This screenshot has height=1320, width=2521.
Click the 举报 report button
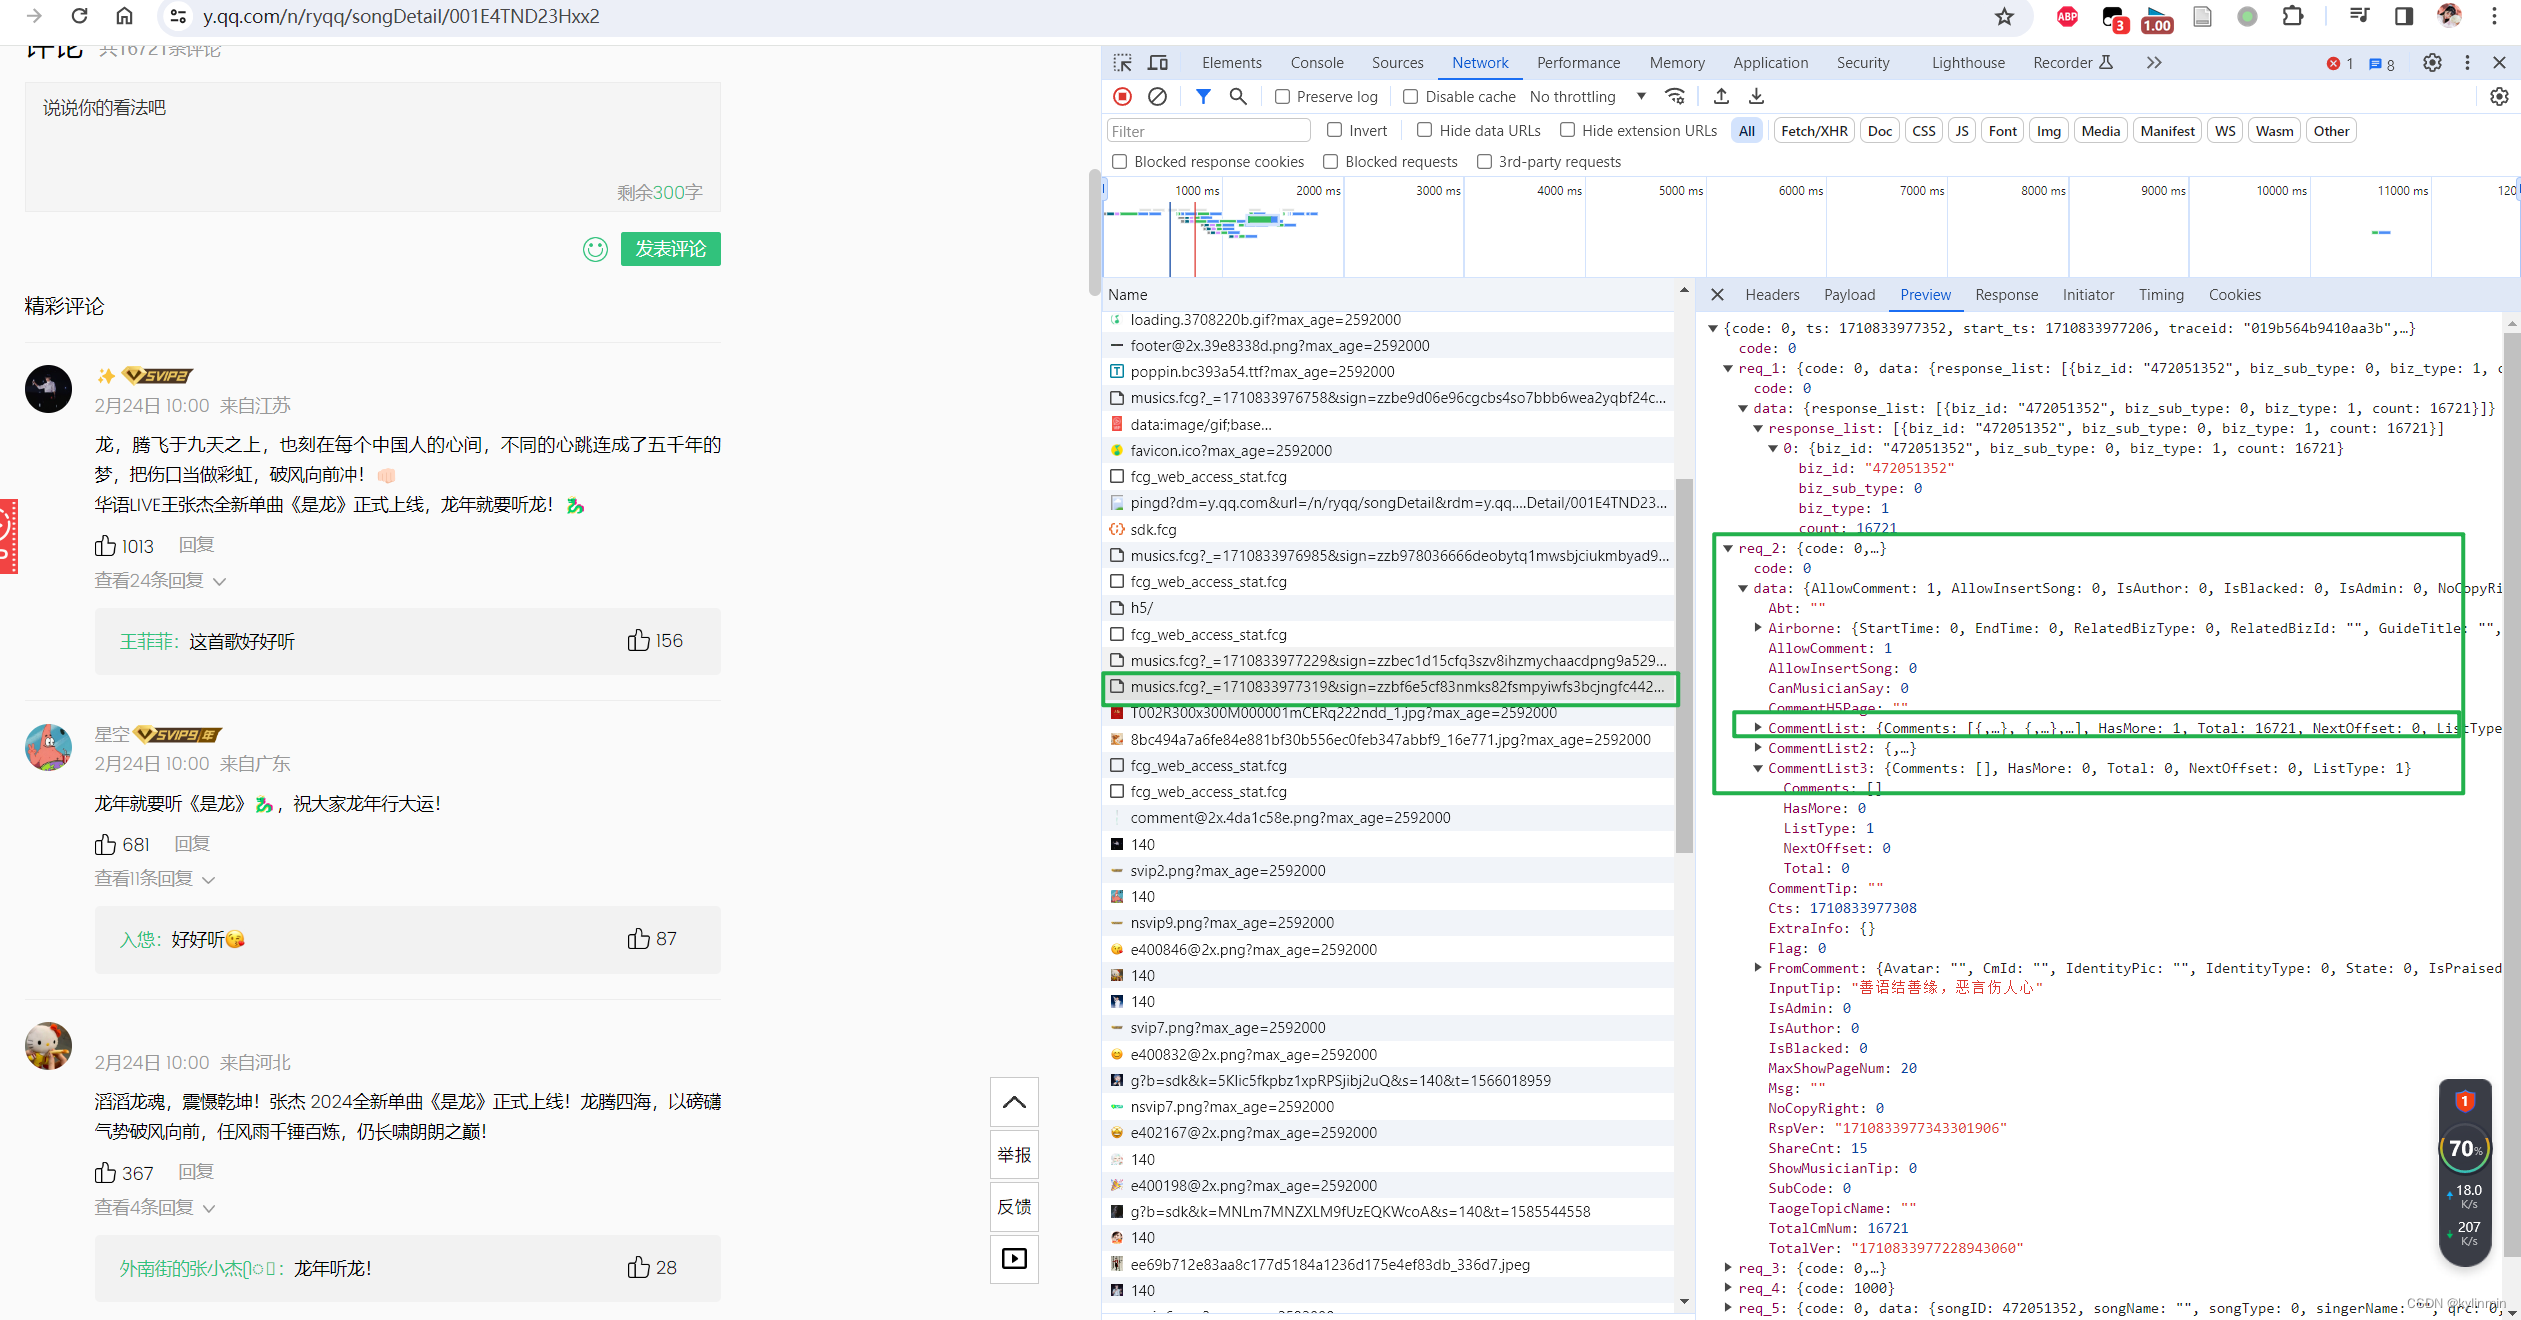[x=1014, y=1155]
